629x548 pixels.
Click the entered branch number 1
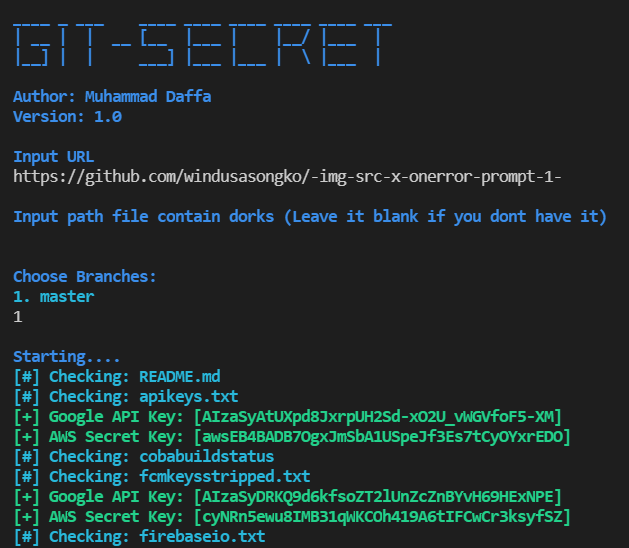click(18, 317)
